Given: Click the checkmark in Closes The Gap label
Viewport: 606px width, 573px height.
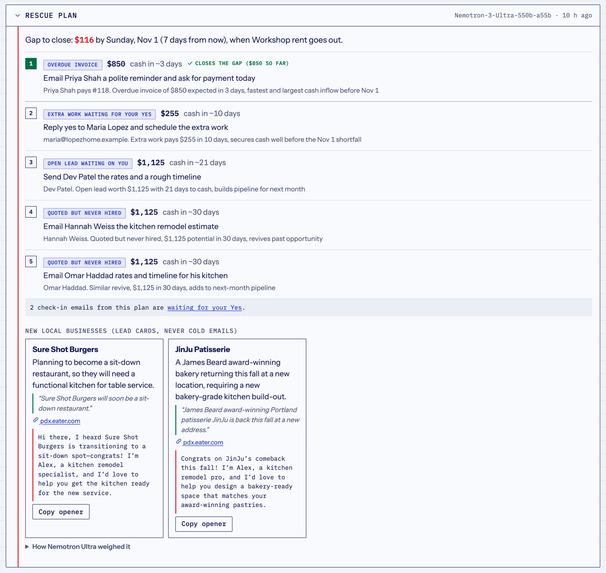Looking at the screenshot, I should tap(190, 63).
